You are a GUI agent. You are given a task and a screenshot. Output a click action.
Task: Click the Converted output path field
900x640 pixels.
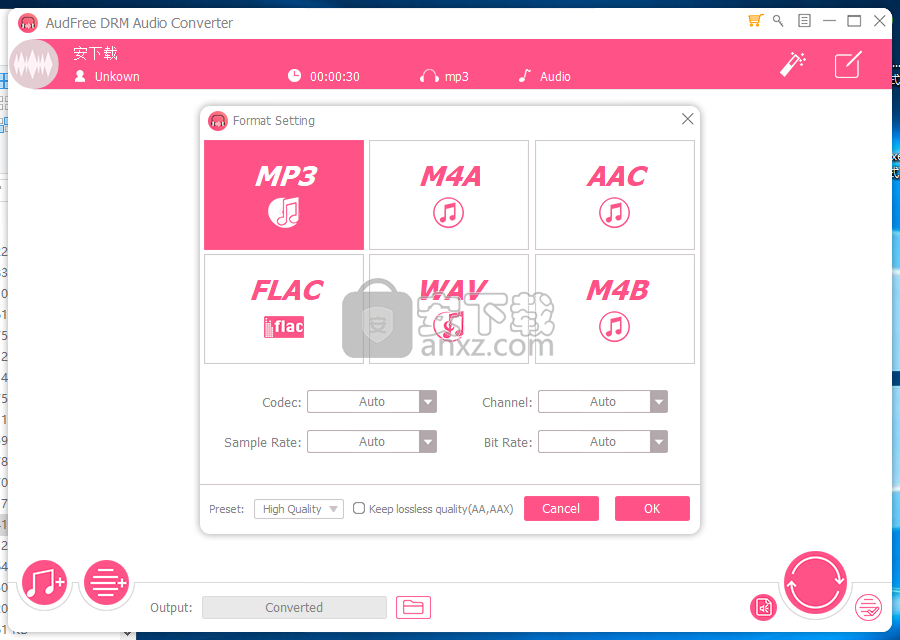[x=294, y=607]
